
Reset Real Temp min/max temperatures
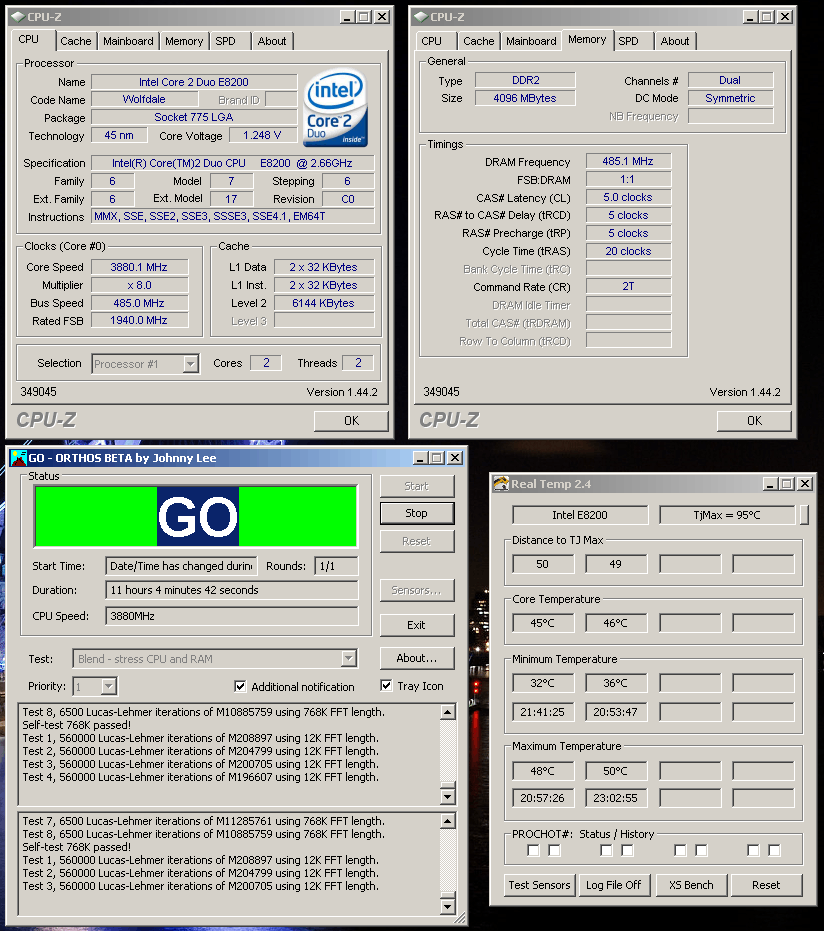tap(766, 885)
